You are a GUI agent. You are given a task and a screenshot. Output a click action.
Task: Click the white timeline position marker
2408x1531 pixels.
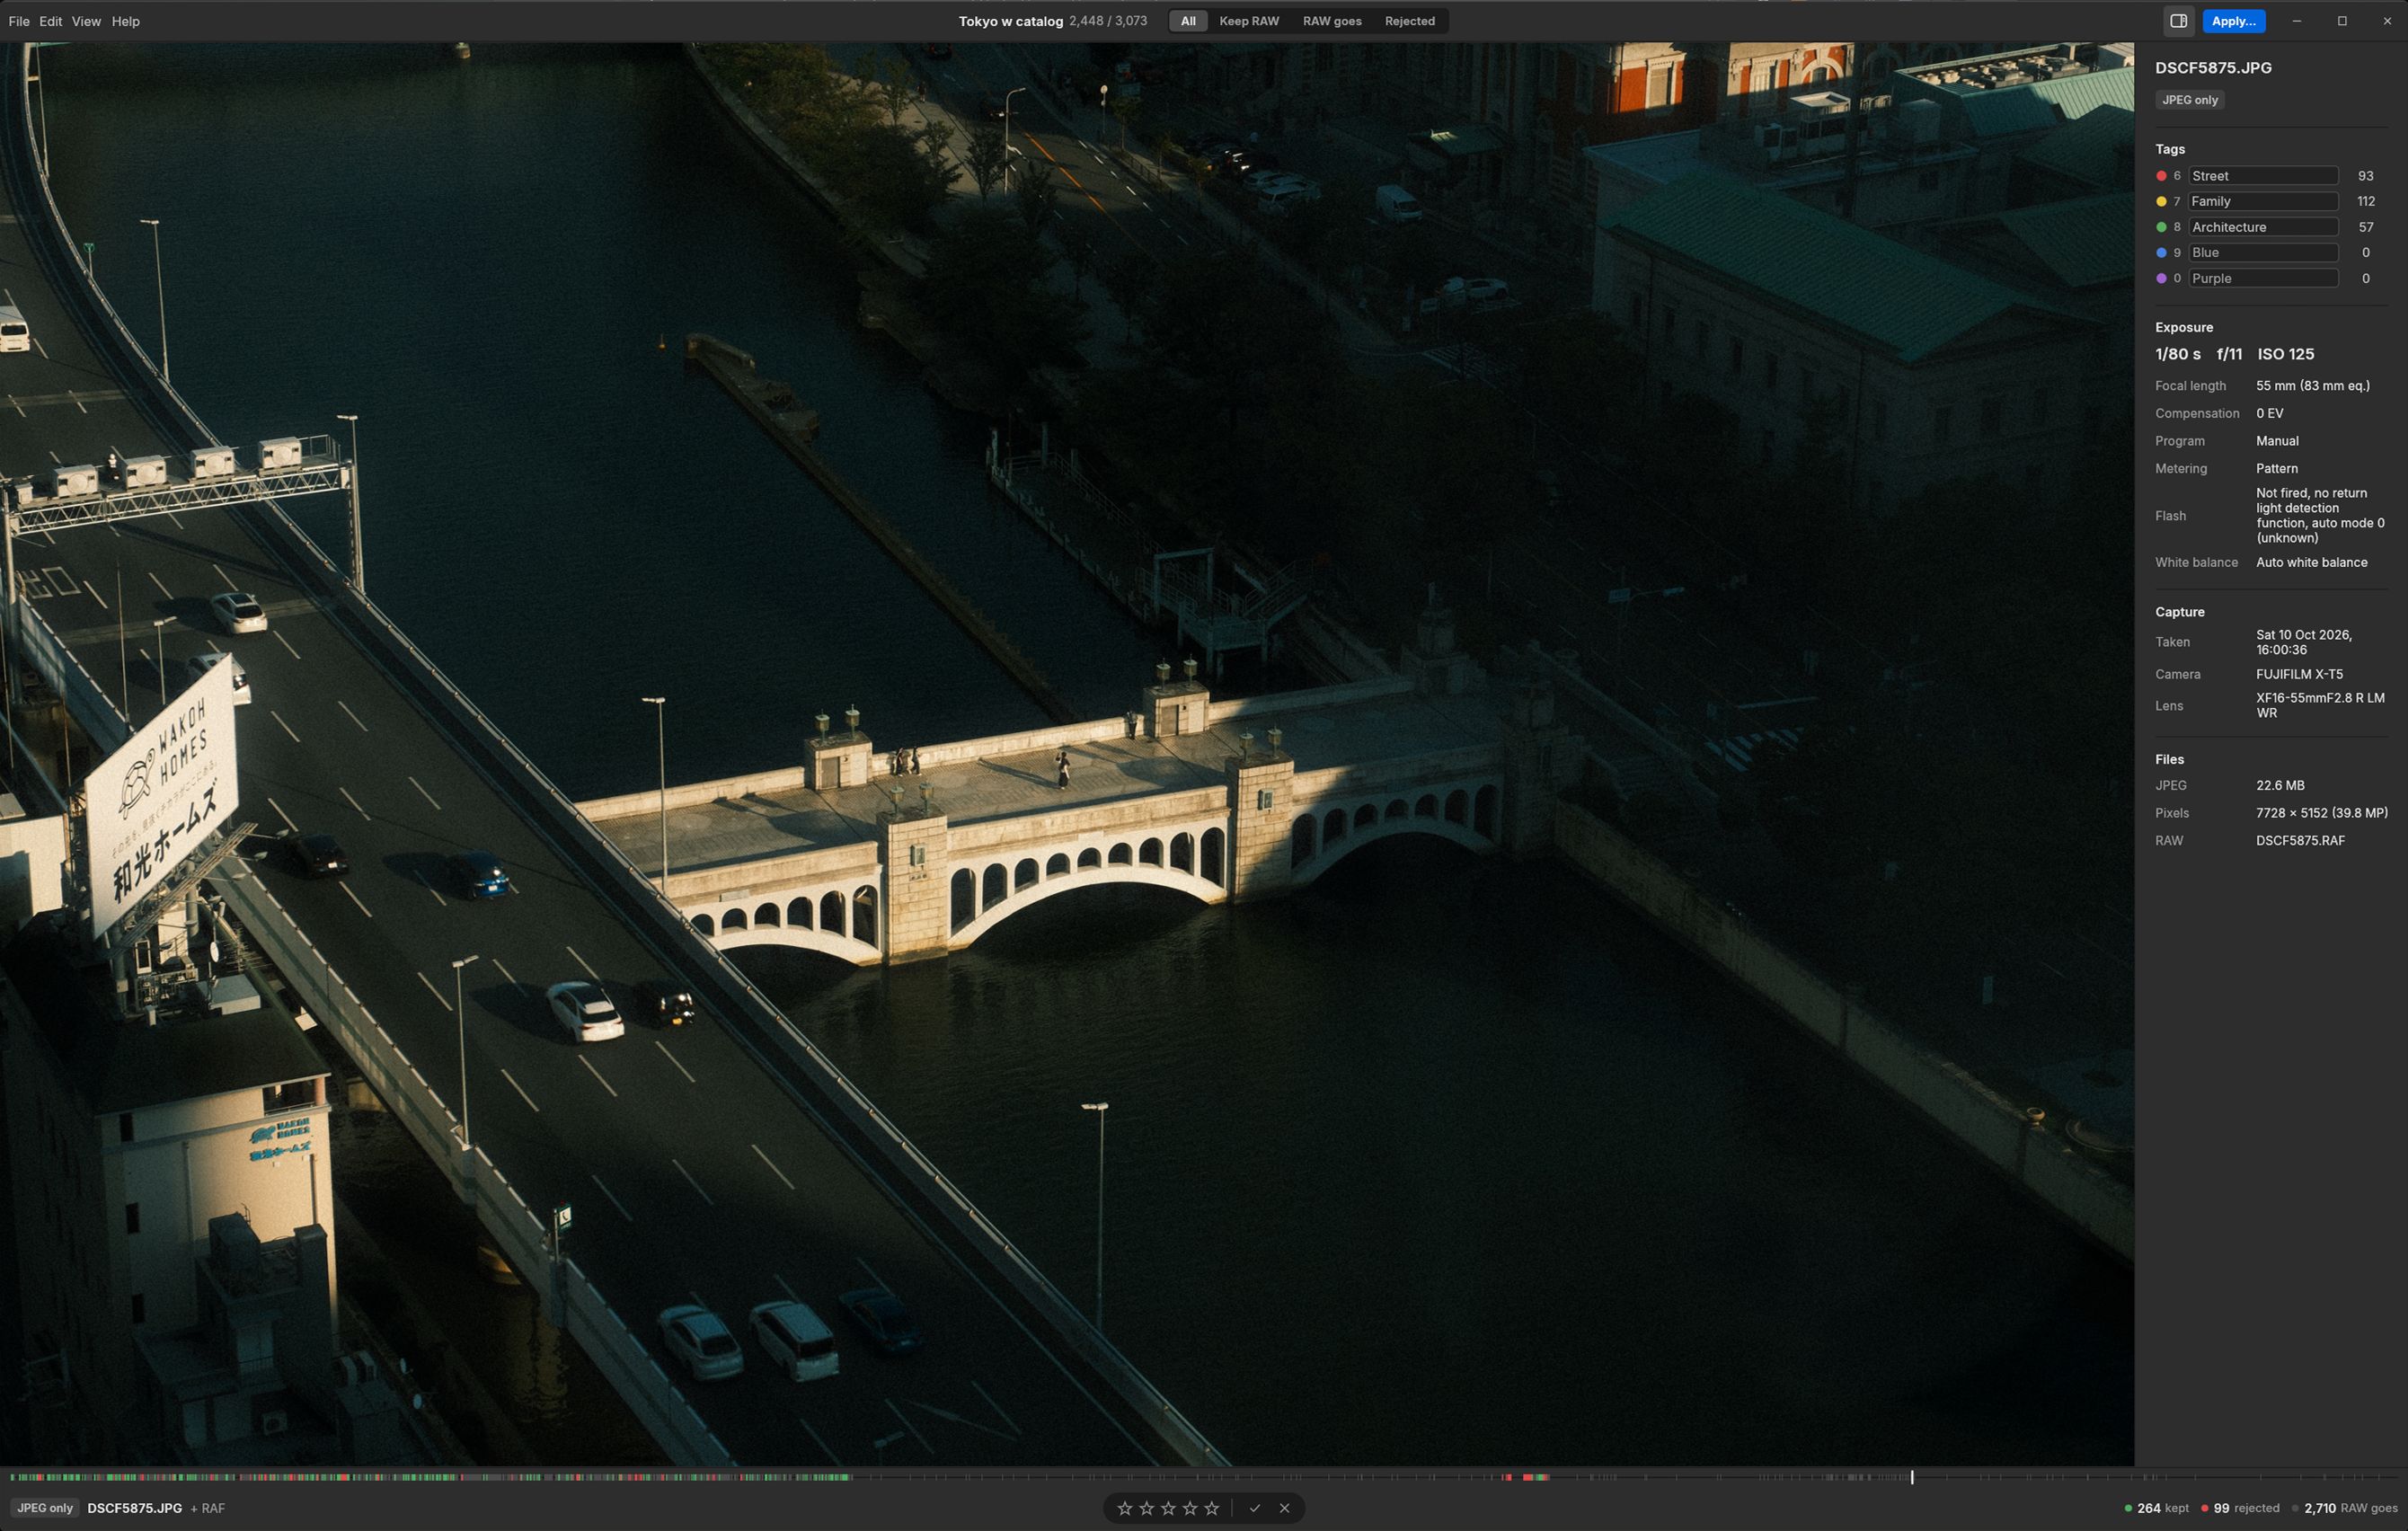(1912, 1477)
